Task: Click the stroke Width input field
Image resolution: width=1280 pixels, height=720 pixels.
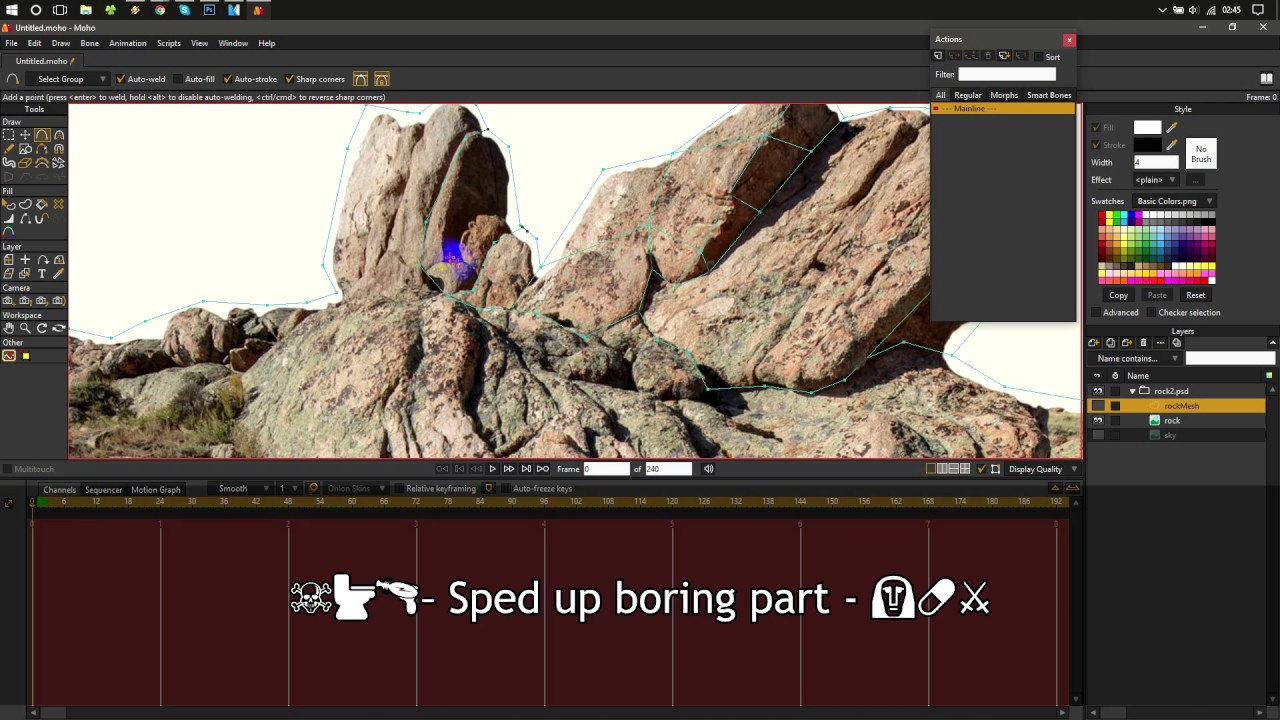Action: click(x=1156, y=162)
